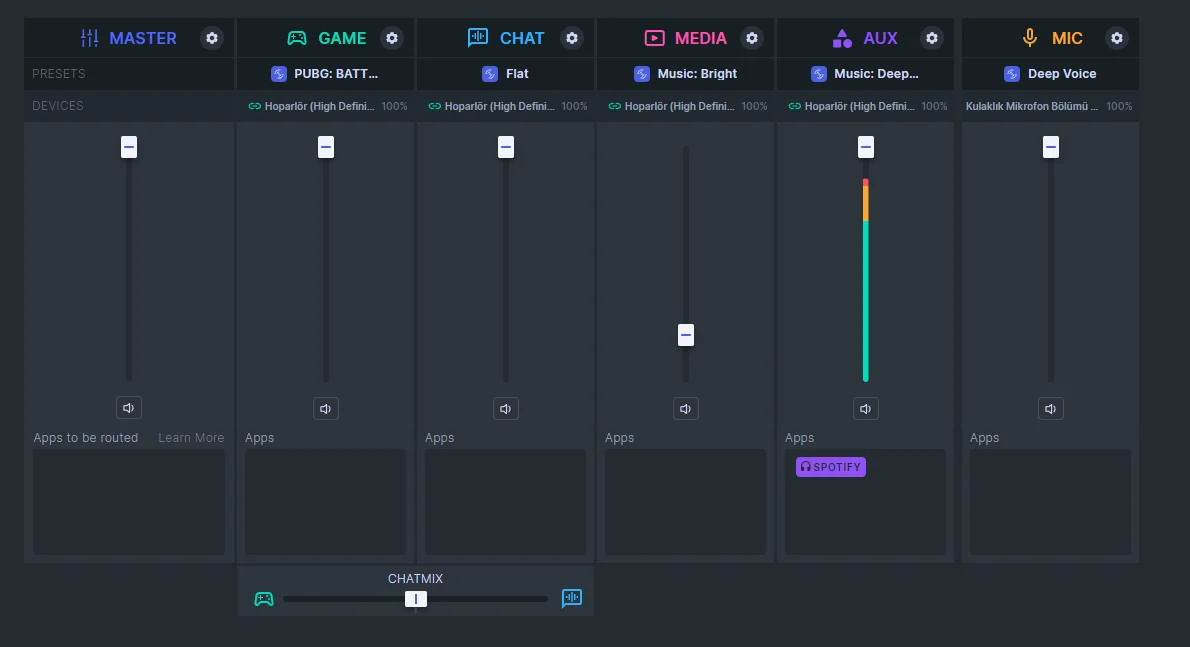Click the MIC microphone icon in header

click(x=1029, y=38)
